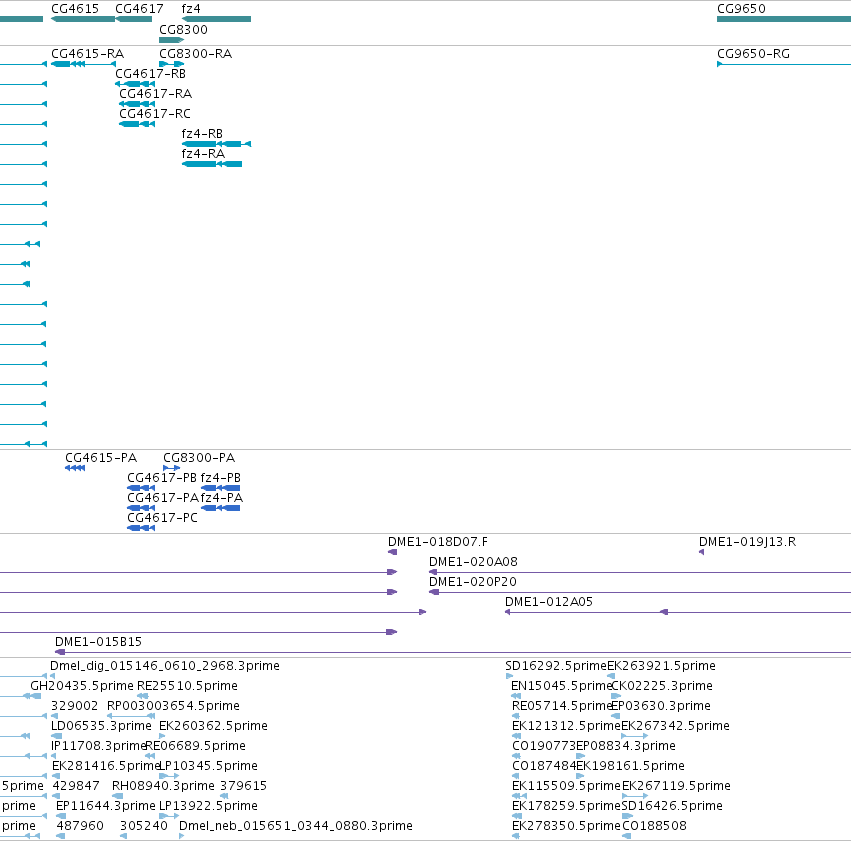Open protein CG4617-PC

pos(162,518)
